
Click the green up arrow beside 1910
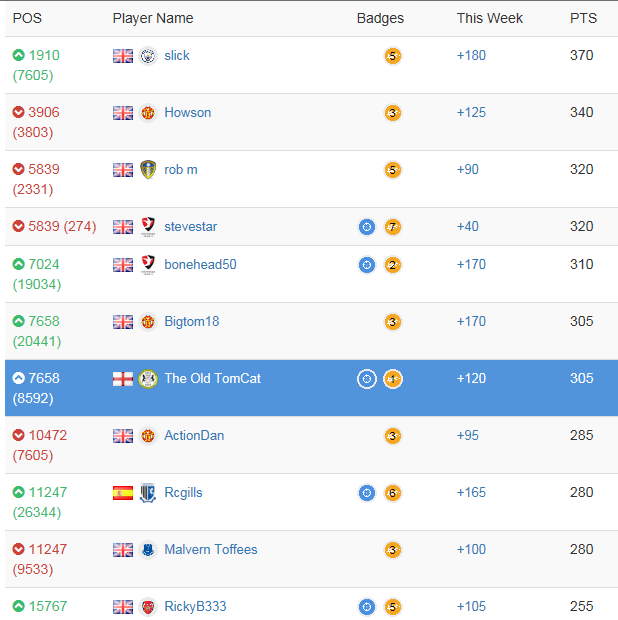click(x=18, y=55)
